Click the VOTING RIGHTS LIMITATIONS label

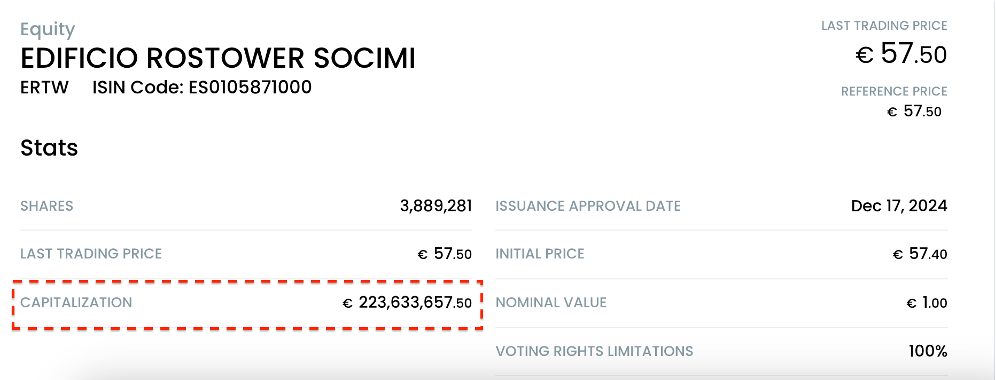[x=594, y=351]
